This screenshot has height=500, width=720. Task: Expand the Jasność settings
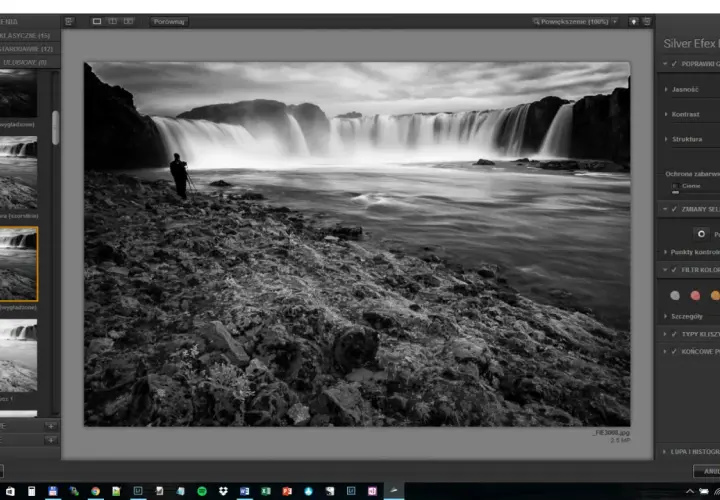pos(666,90)
